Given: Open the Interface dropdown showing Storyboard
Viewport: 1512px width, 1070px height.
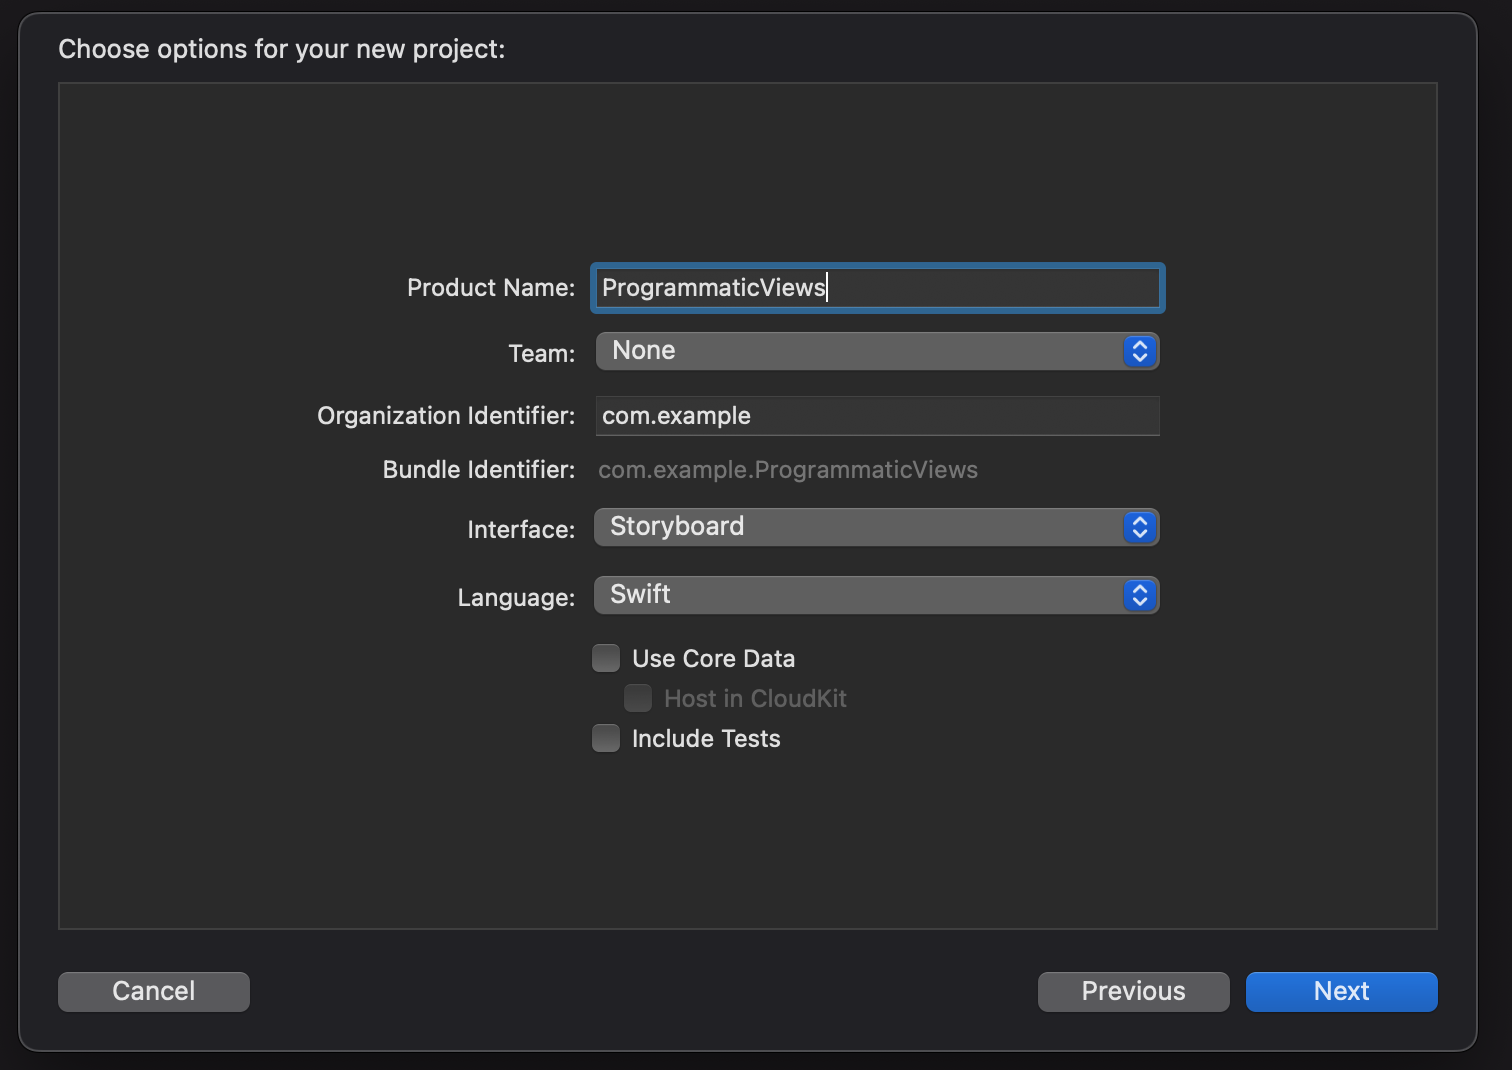Looking at the screenshot, I should click(x=860, y=527).
